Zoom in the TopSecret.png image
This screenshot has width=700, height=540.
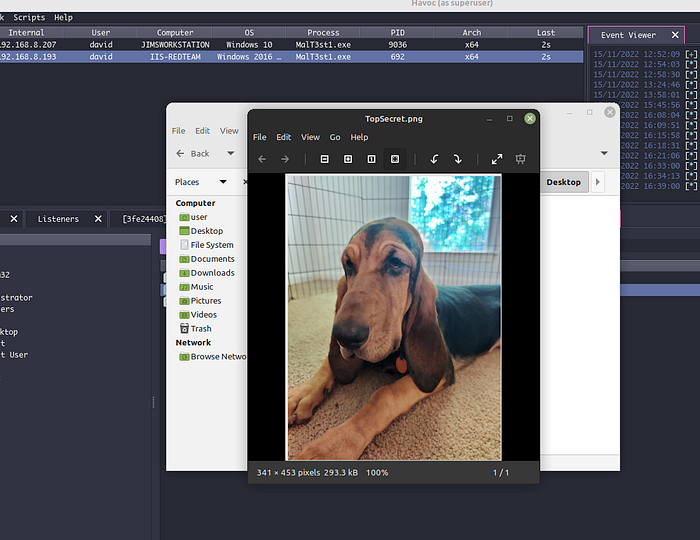(348, 159)
